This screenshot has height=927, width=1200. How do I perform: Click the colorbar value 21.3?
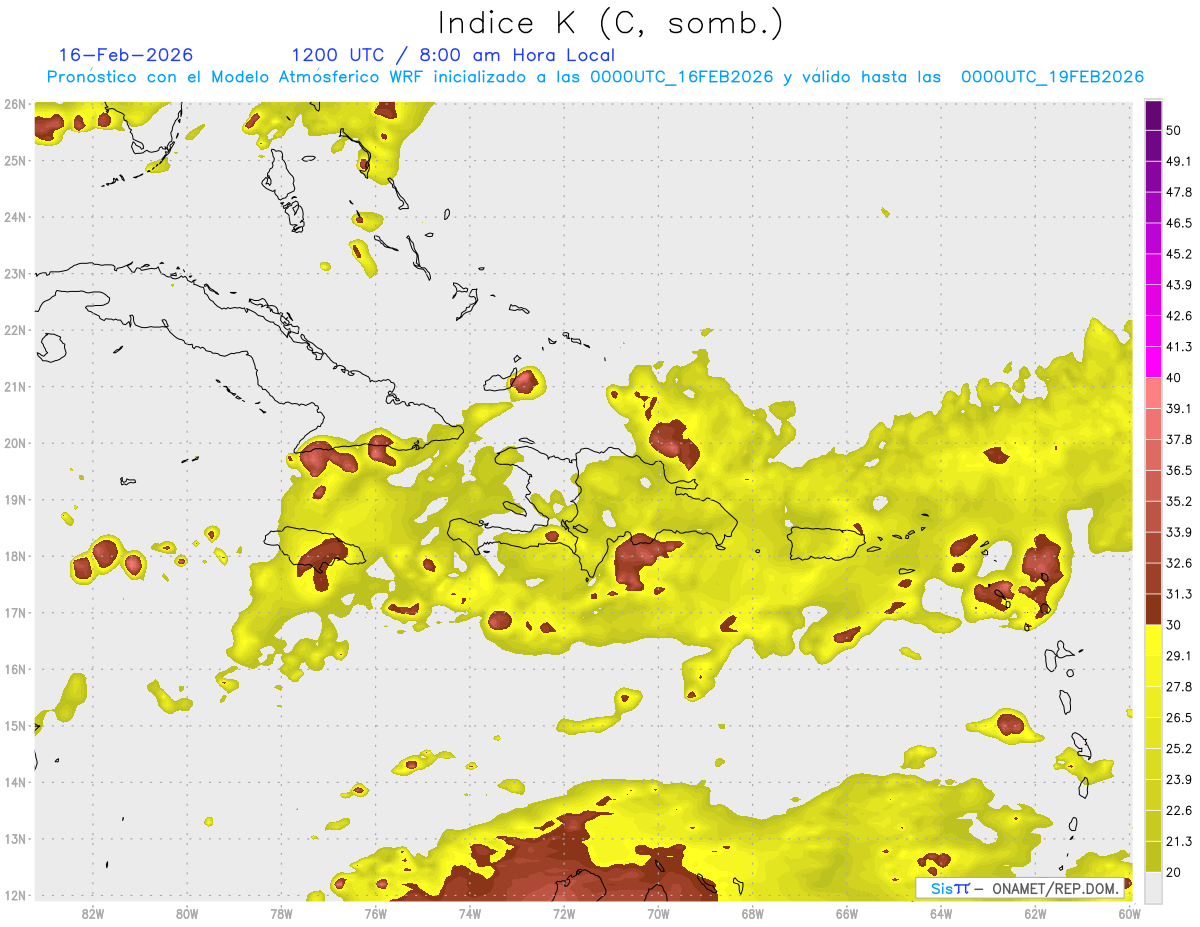pos(1178,841)
